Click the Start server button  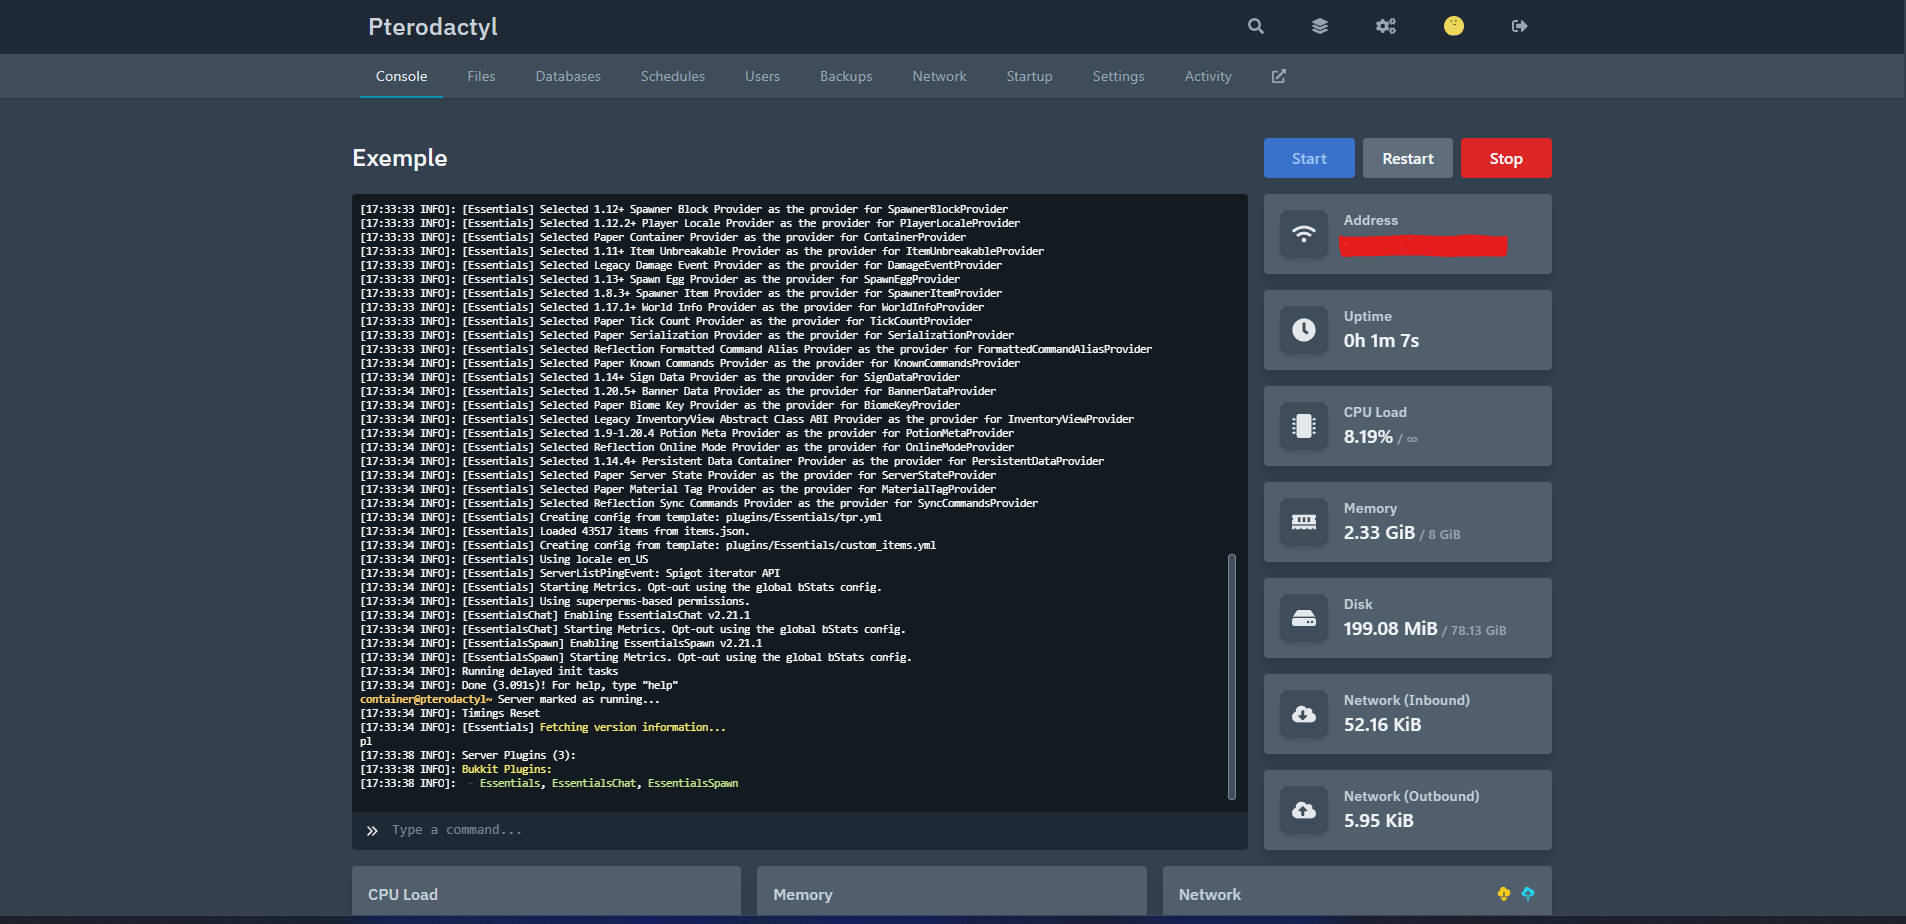[1309, 158]
